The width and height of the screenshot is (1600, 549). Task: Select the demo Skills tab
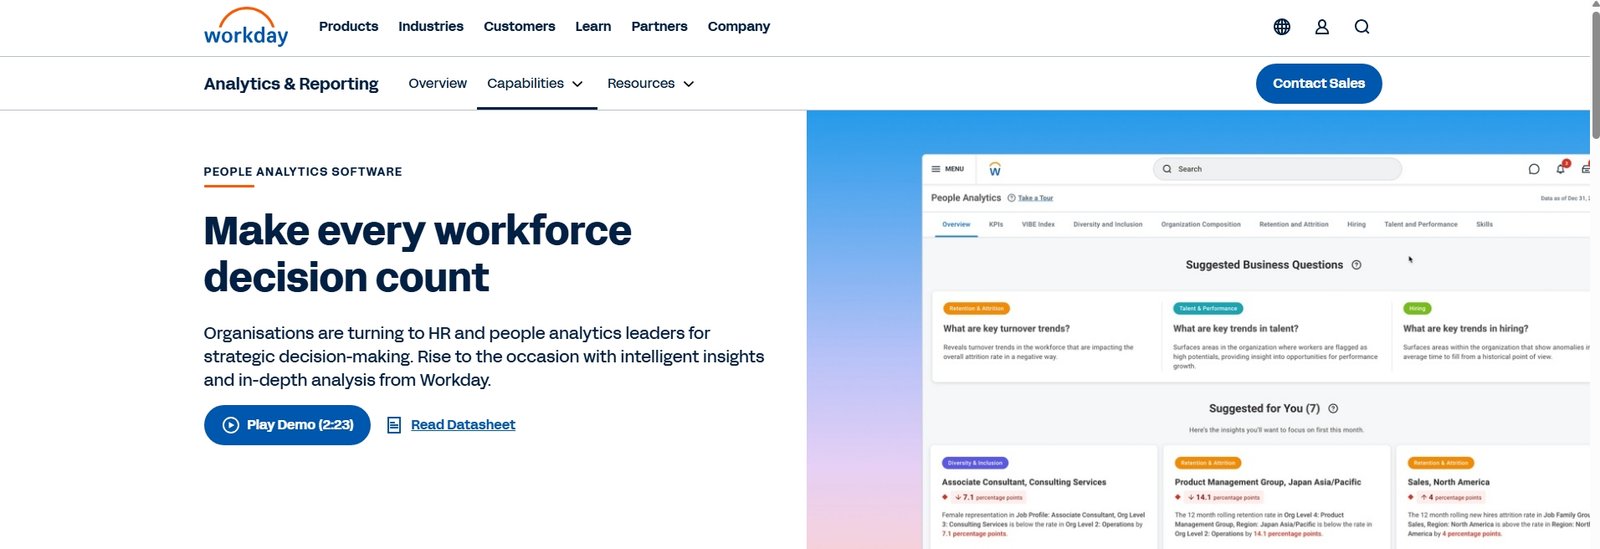coord(1484,225)
